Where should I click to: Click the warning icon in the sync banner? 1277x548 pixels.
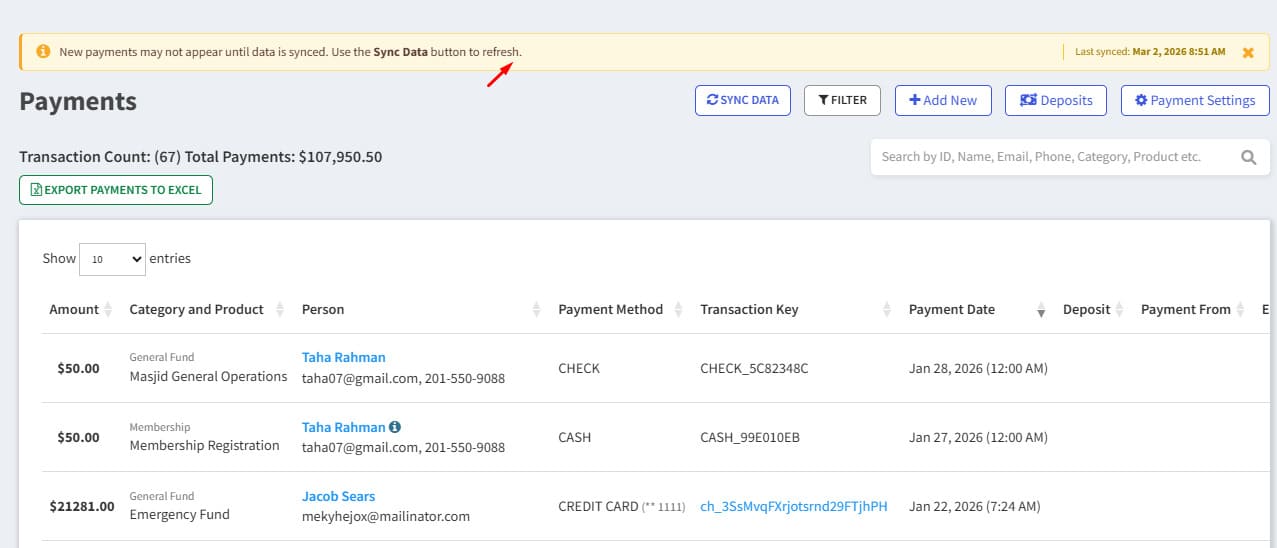tap(43, 51)
